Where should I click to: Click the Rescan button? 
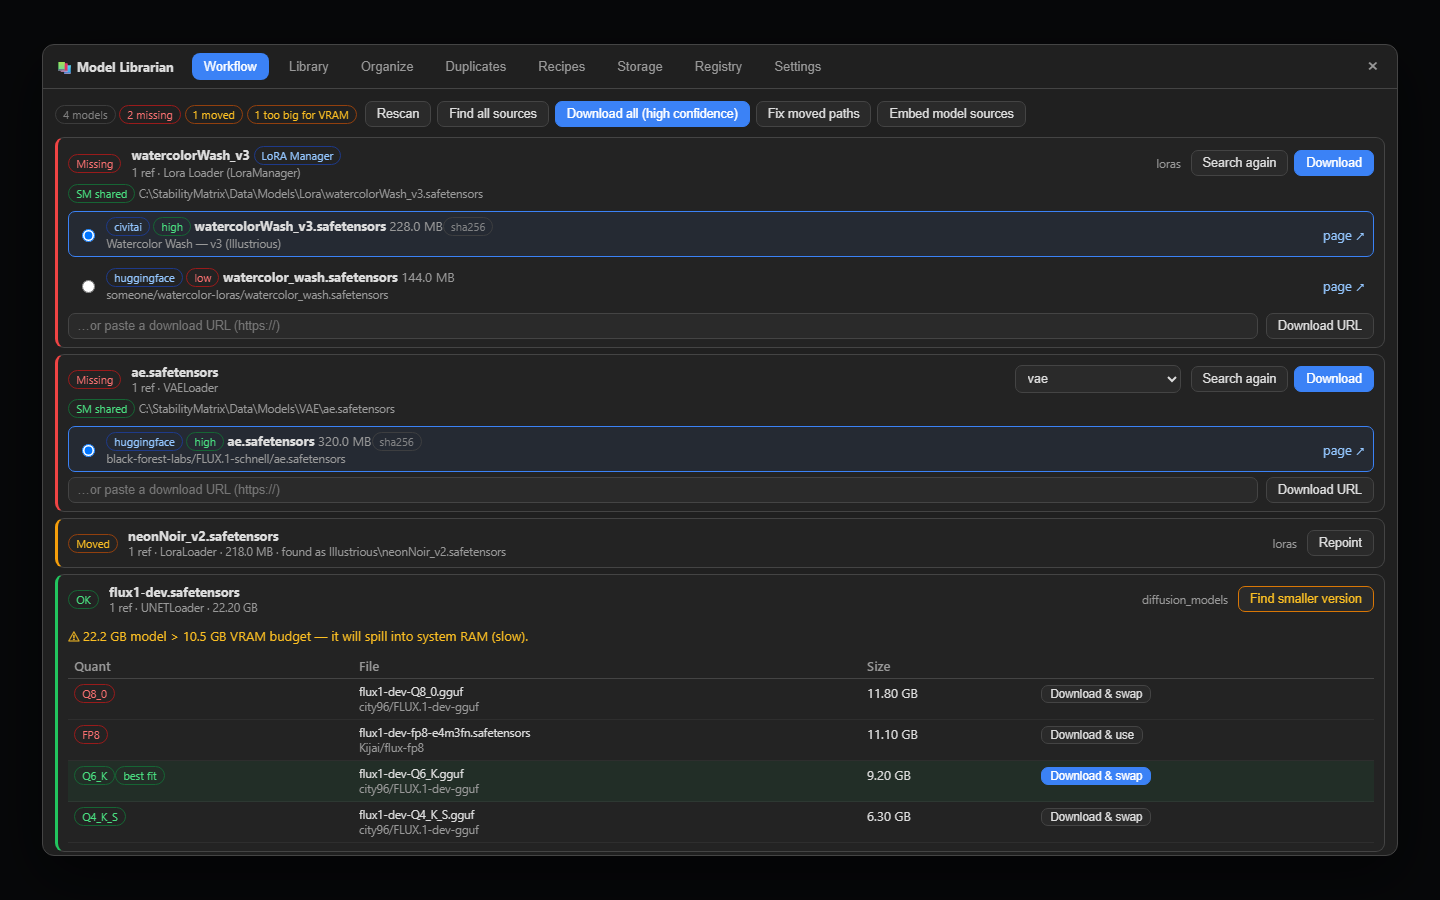point(398,114)
